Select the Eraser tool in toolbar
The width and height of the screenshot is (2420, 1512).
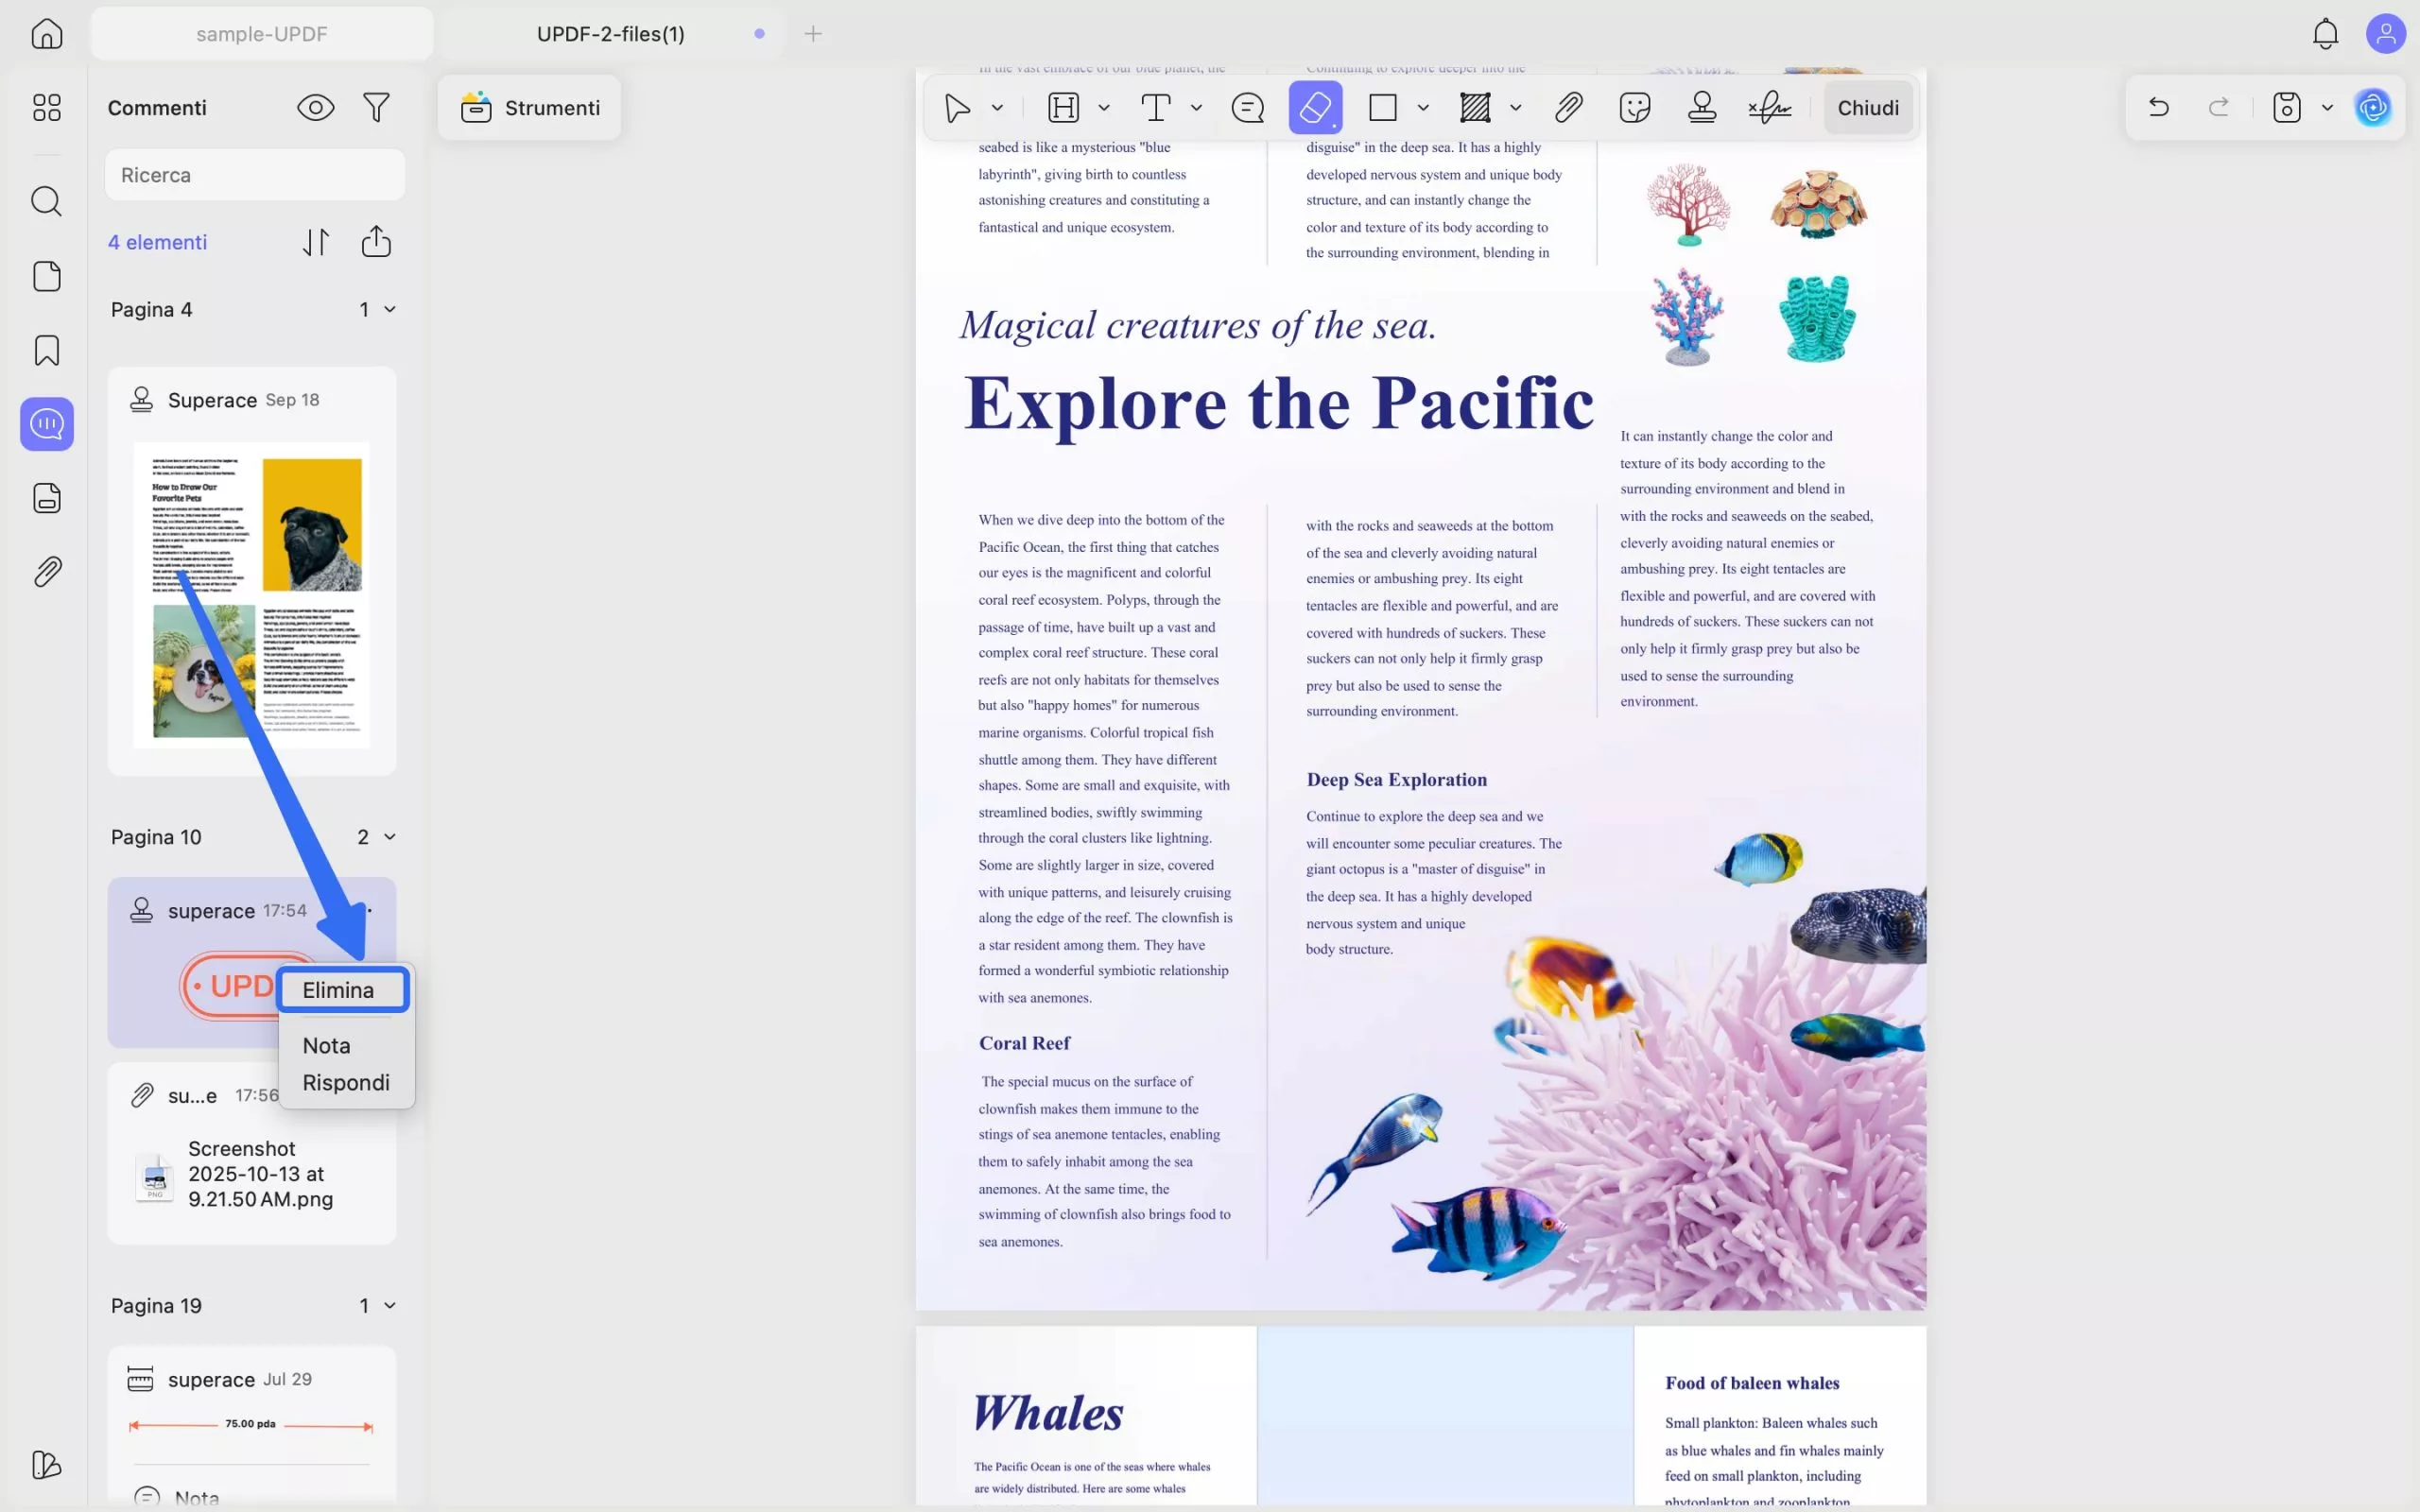[x=1315, y=107]
